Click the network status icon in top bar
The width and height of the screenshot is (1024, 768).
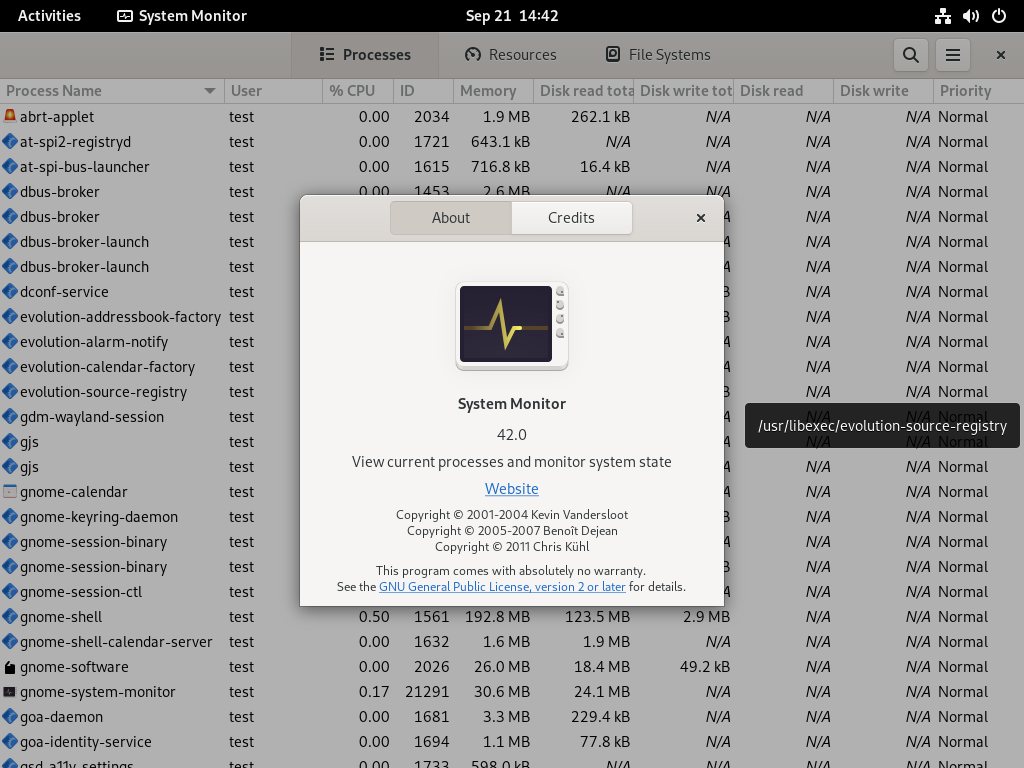942,16
